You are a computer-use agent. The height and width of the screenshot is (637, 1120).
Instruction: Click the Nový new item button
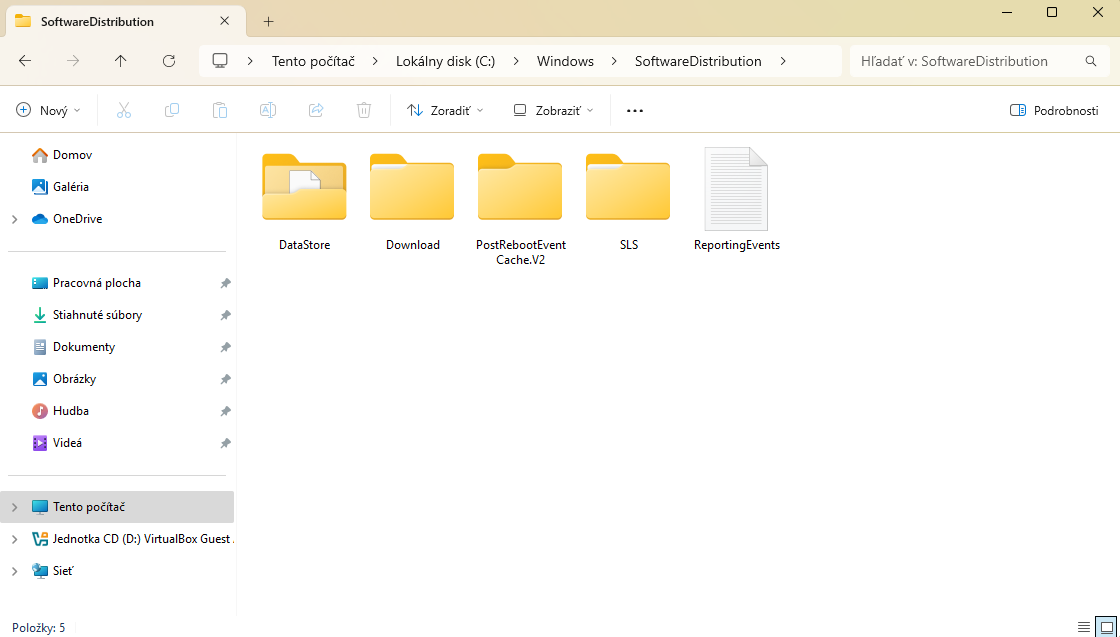[48, 110]
